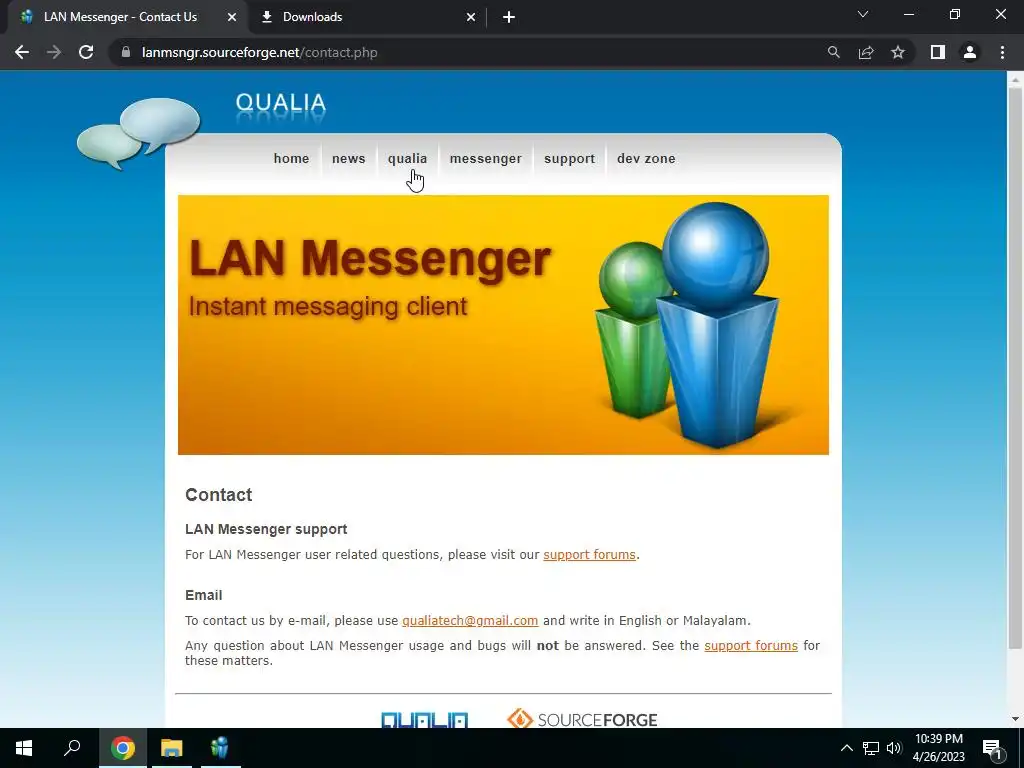Click the LAN Messenger banner image
Image resolution: width=1024 pixels, height=768 pixels.
(504, 325)
